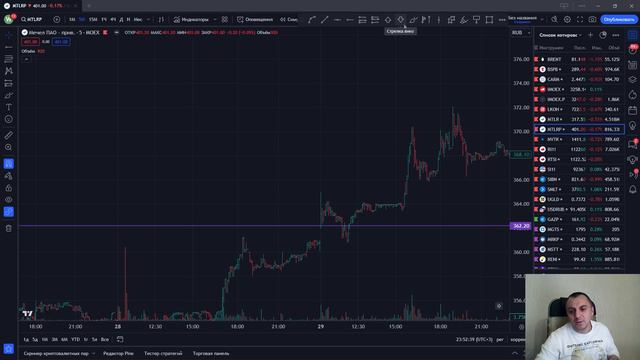
Task: Select GAZP row in watchlist
Action: 579,219
